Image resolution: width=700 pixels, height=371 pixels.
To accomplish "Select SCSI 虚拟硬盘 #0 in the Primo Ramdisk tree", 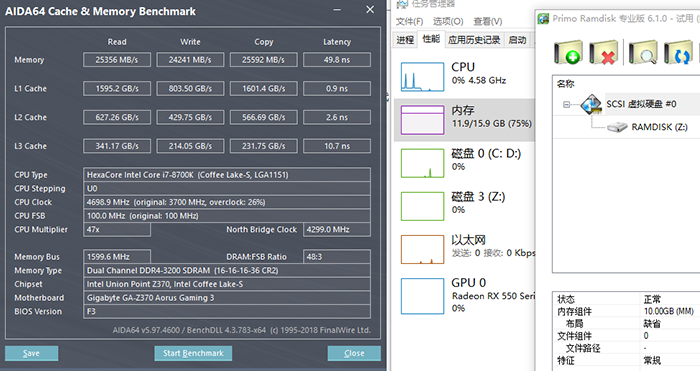I will pyautogui.click(x=641, y=104).
